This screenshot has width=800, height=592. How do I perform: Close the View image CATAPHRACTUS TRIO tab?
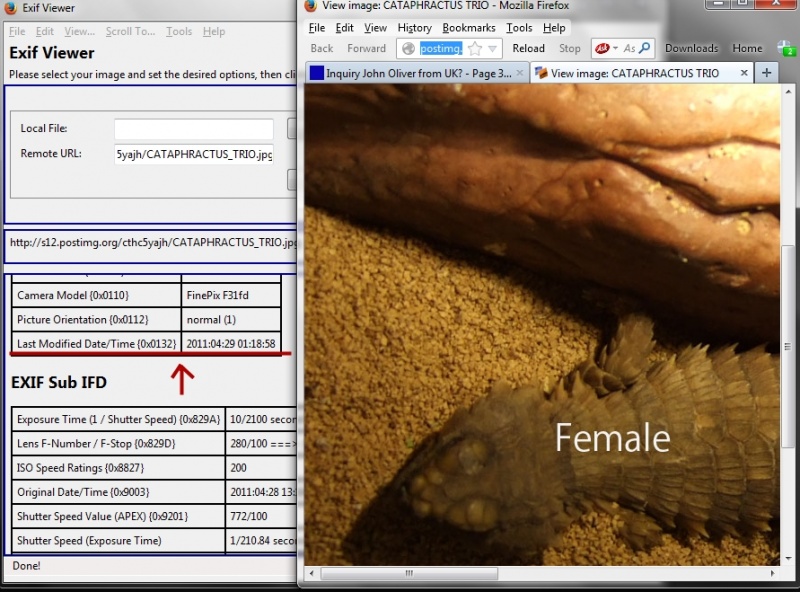click(x=744, y=73)
